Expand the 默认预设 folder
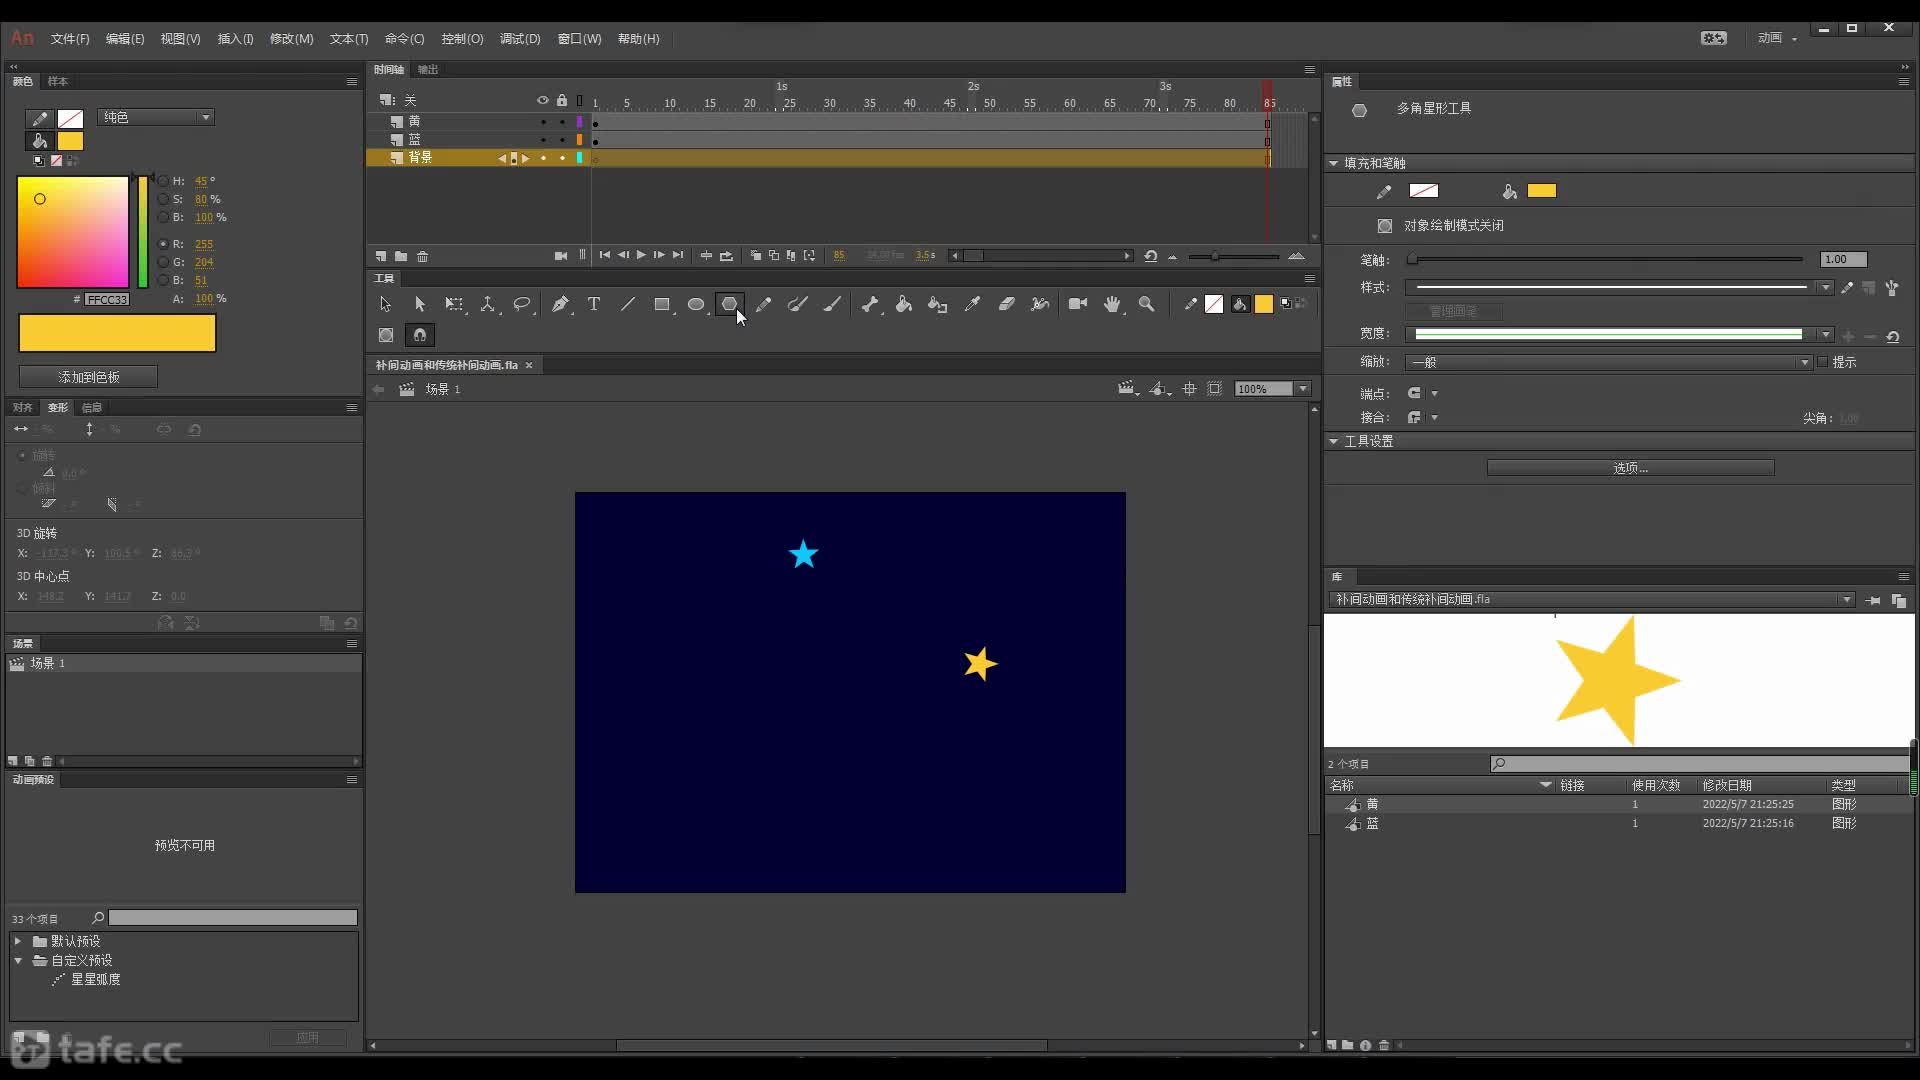 pyautogui.click(x=17, y=941)
